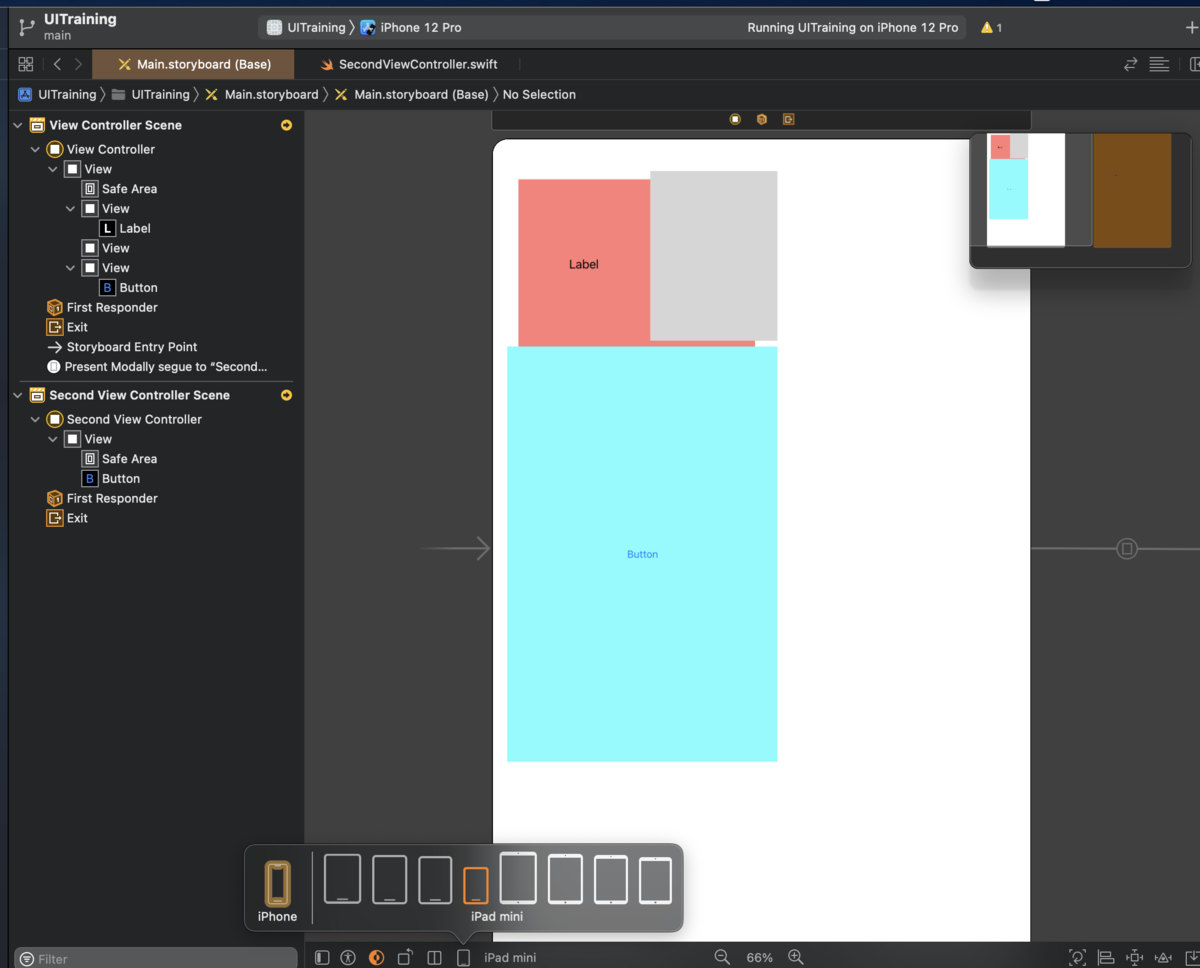Switch to the SecondViewController.swift tab
This screenshot has width=1200, height=968.
(409, 64)
